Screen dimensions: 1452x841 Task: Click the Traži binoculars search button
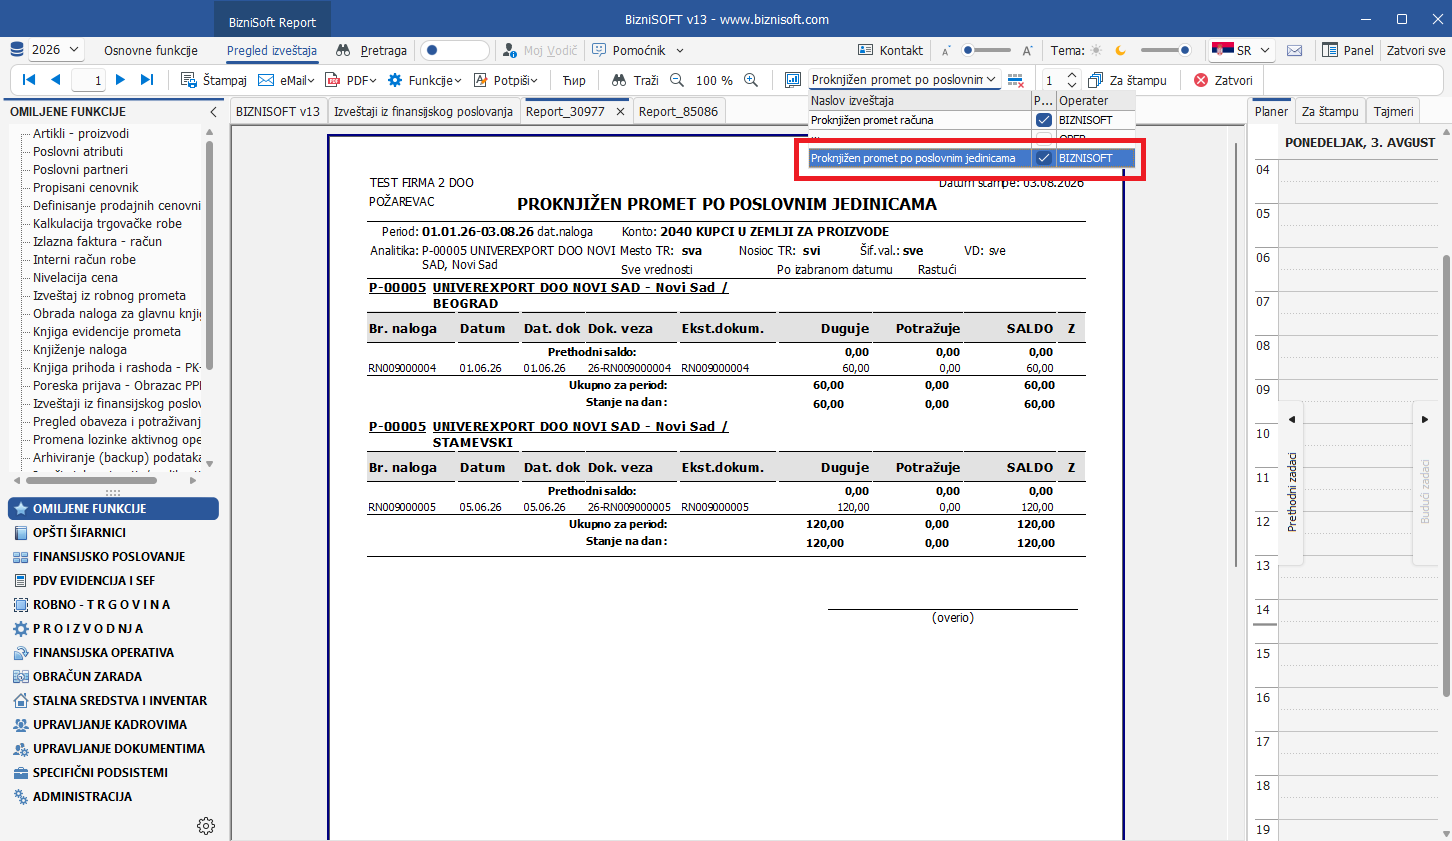(x=635, y=80)
